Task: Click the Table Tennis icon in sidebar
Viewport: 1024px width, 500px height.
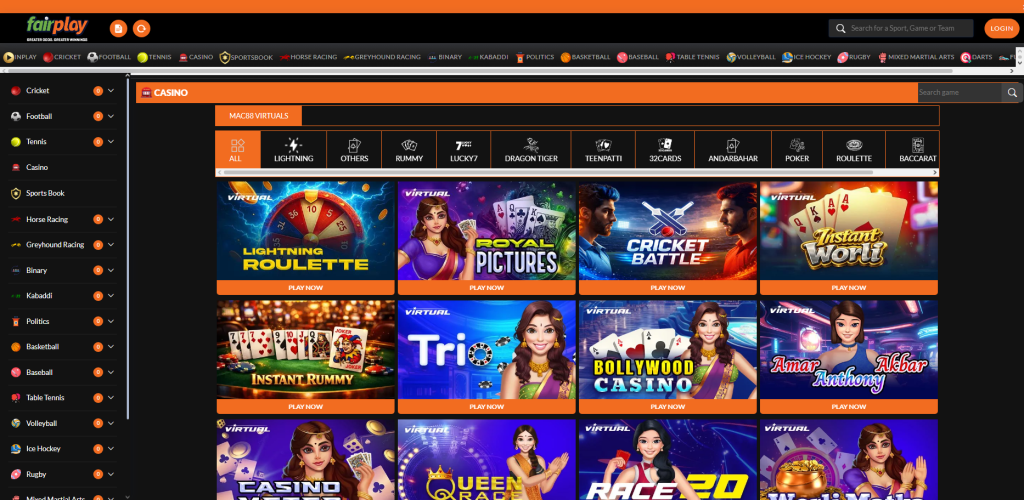Action: click(x=16, y=398)
